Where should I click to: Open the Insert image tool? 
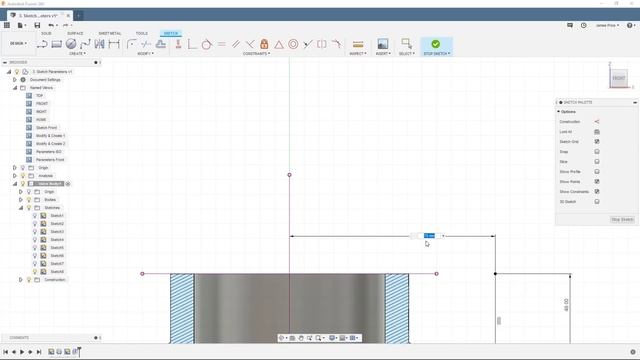click(x=383, y=44)
